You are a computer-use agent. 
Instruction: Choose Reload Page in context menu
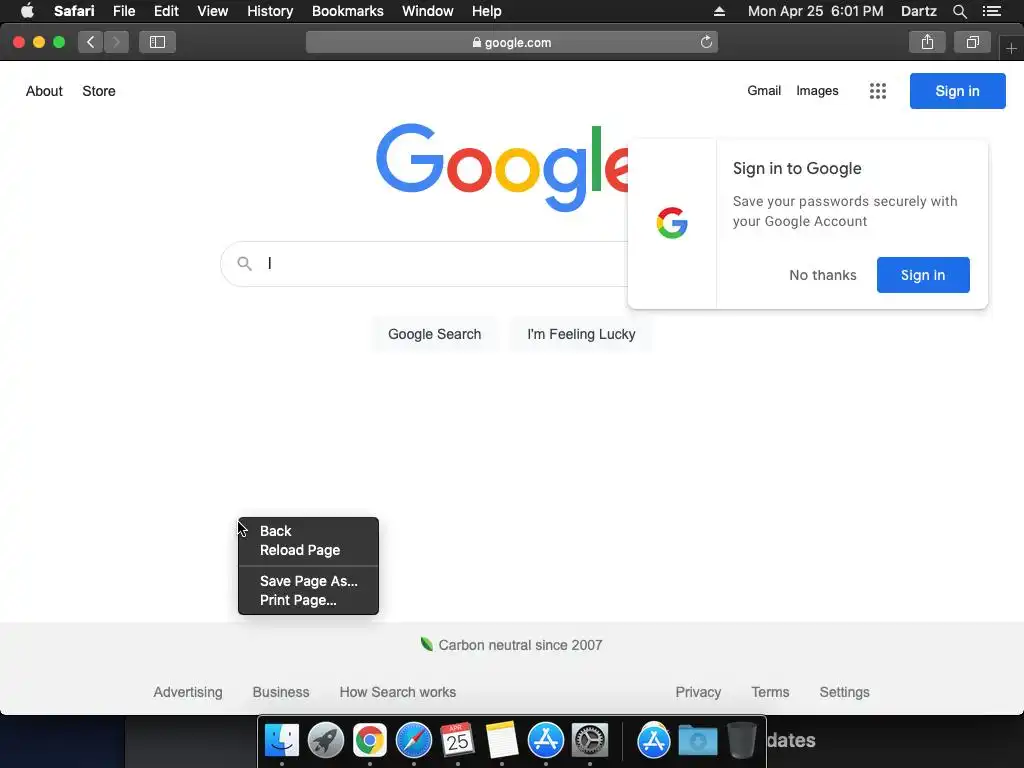point(308,550)
